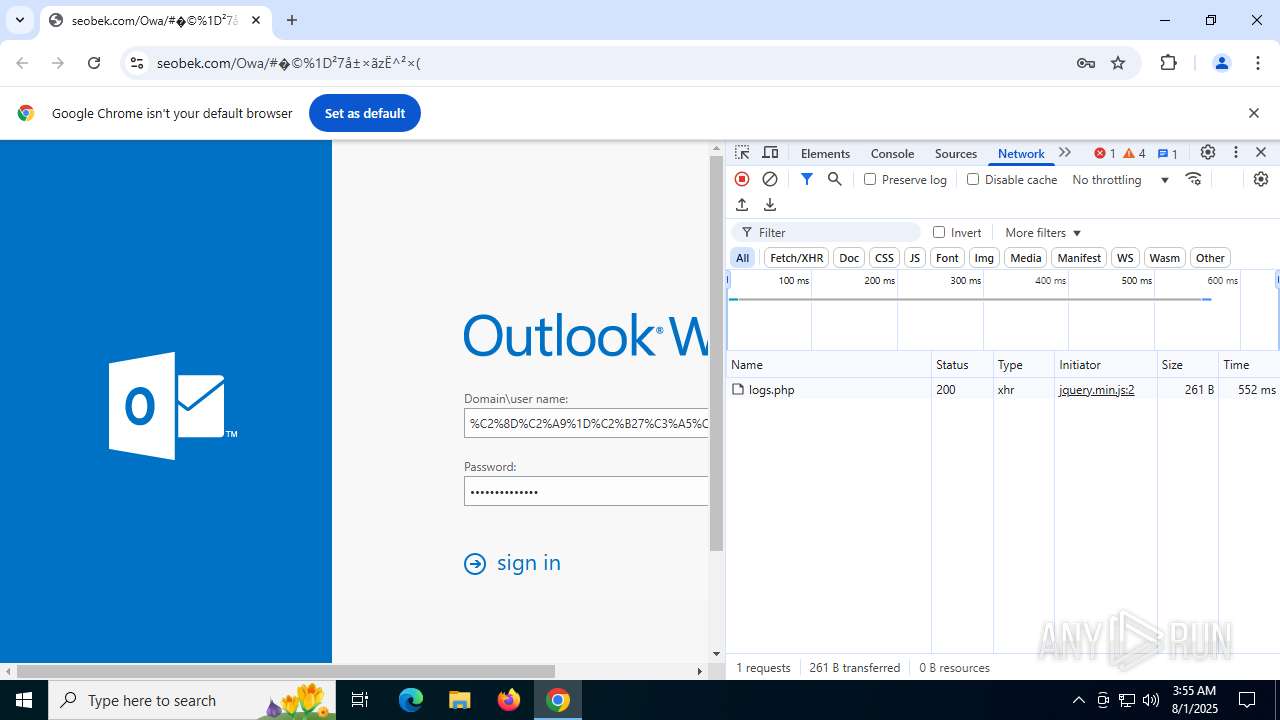
Task: Enable Disable cache checkbox
Action: [x=973, y=179]
